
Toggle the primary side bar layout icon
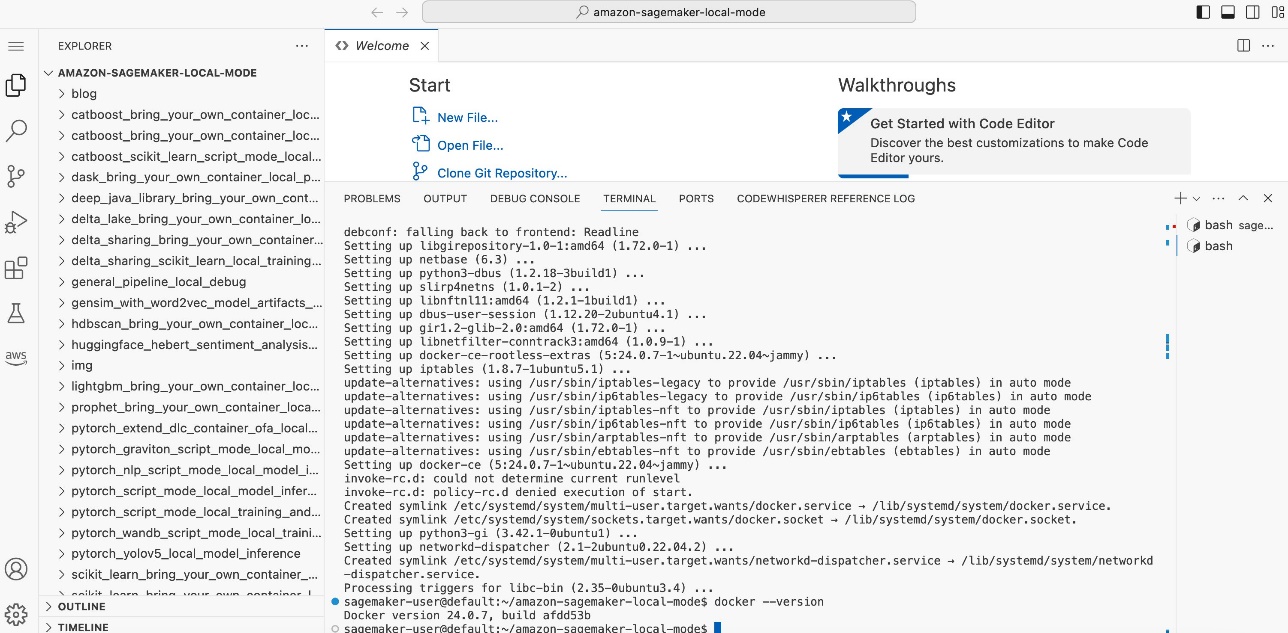click(x=1203, y=13)
